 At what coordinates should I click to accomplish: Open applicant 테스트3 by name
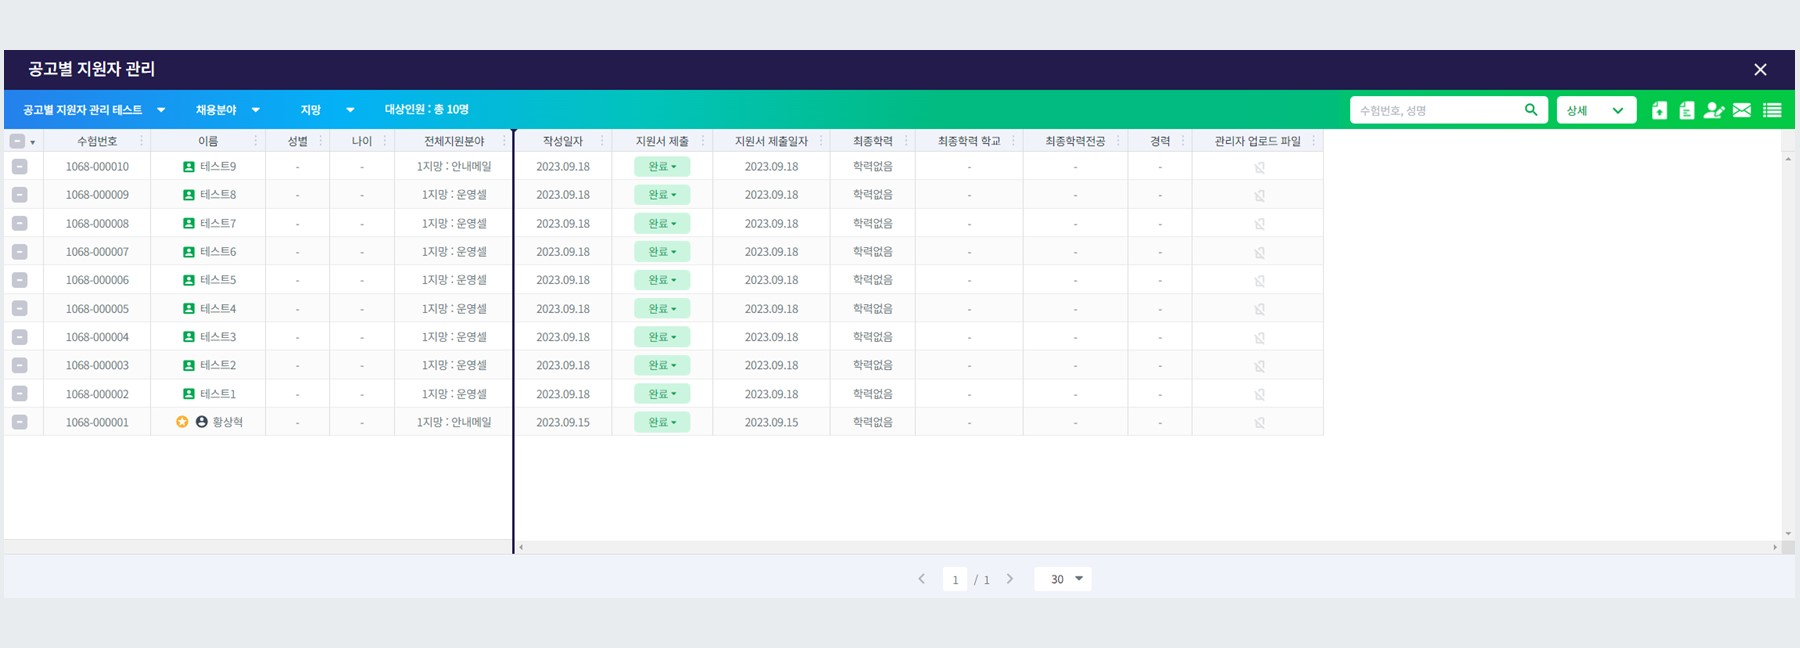coord(218,337)
